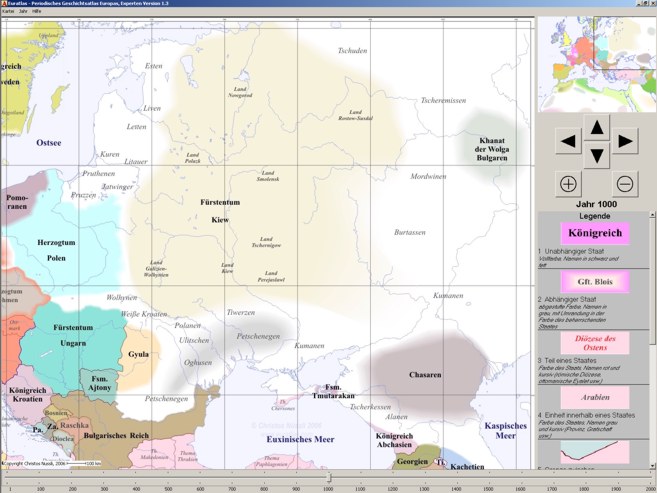
Task: Click the Königreich Abchasien label
Action: pos(394,440)
